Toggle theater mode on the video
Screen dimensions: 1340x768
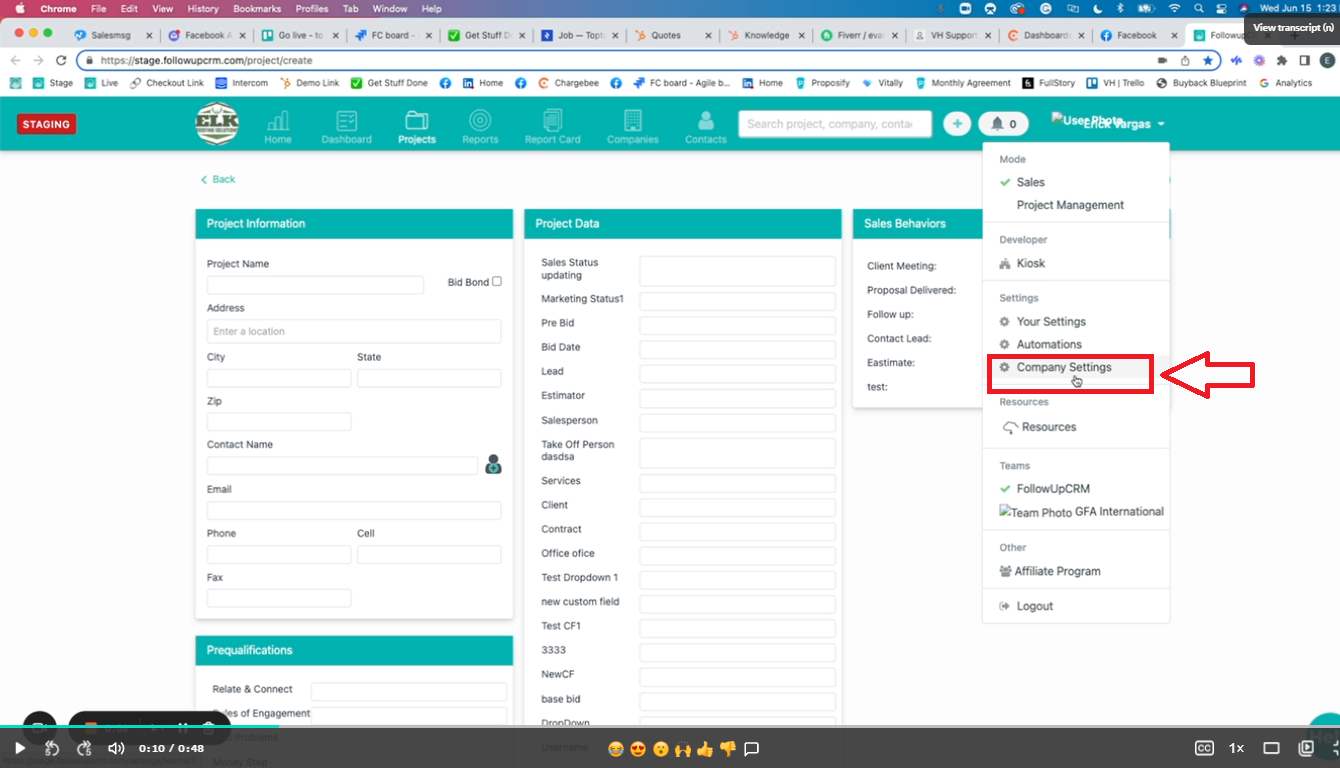(x=1271, y=748)
